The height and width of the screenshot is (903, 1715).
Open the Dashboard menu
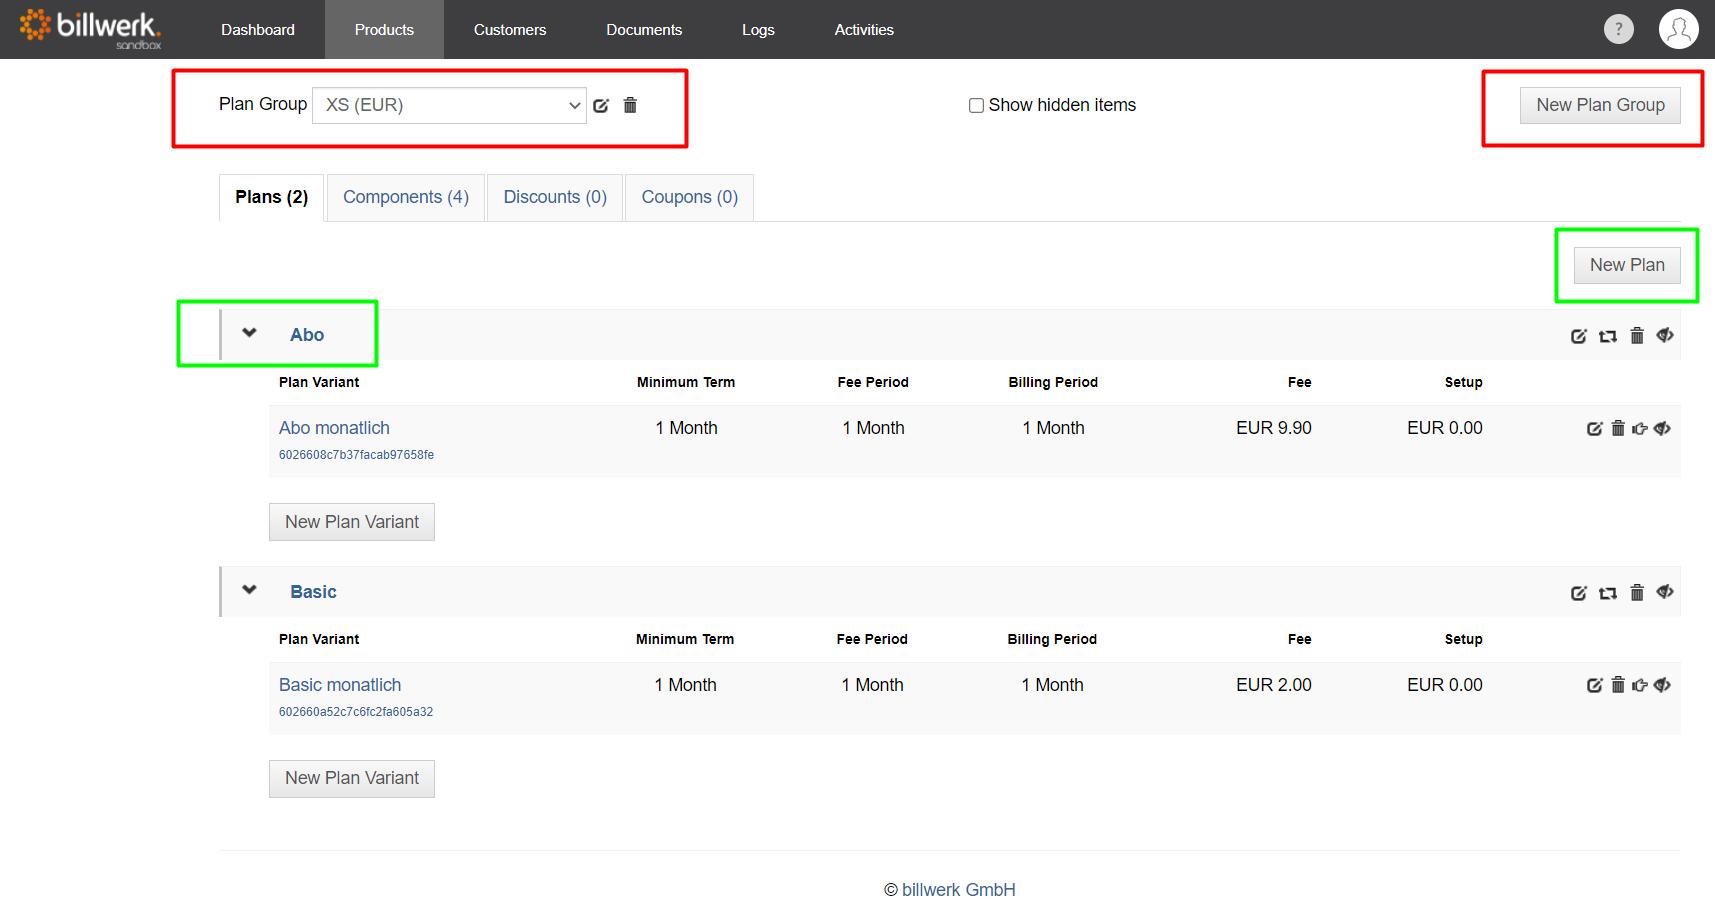point(258,30)
